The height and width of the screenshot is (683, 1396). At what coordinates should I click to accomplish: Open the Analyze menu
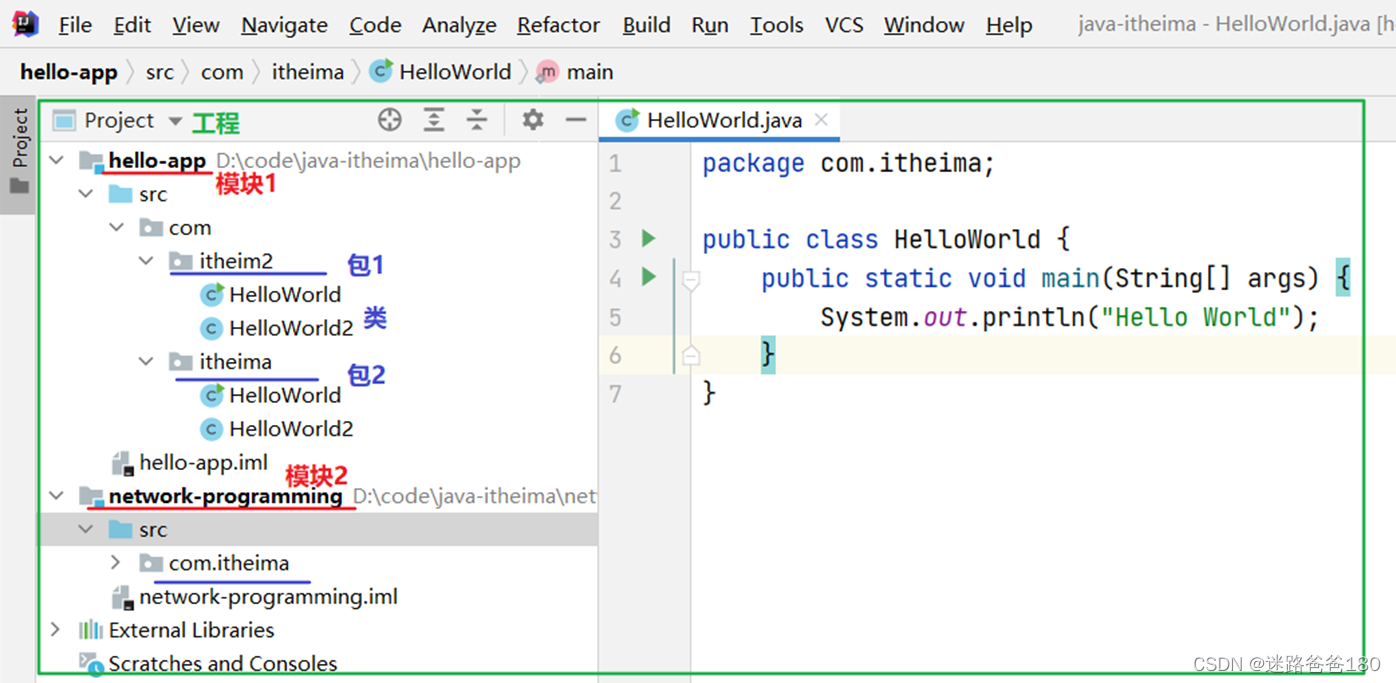[459, 25]
